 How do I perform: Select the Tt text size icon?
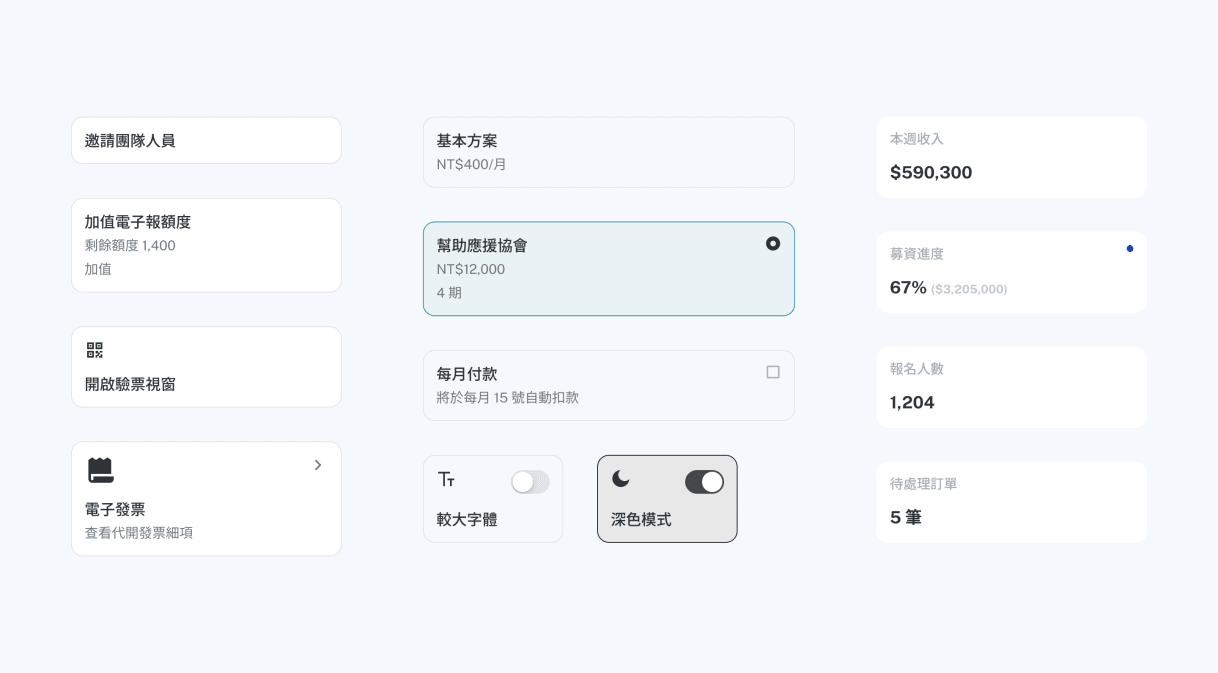[447, 481]
